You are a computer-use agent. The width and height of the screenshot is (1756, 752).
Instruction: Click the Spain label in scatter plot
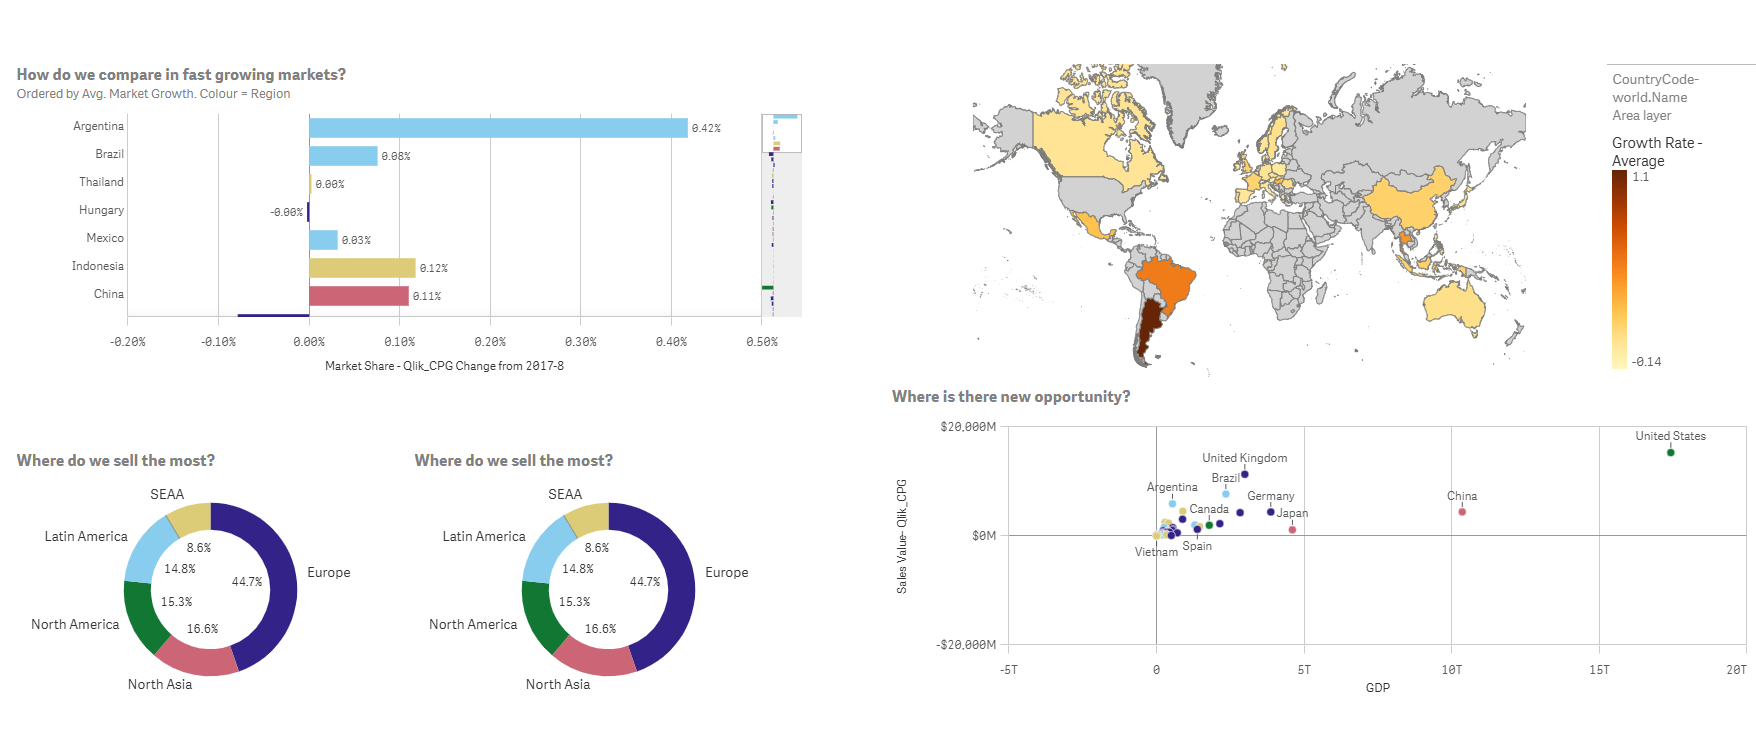[x=1197, y=546]
